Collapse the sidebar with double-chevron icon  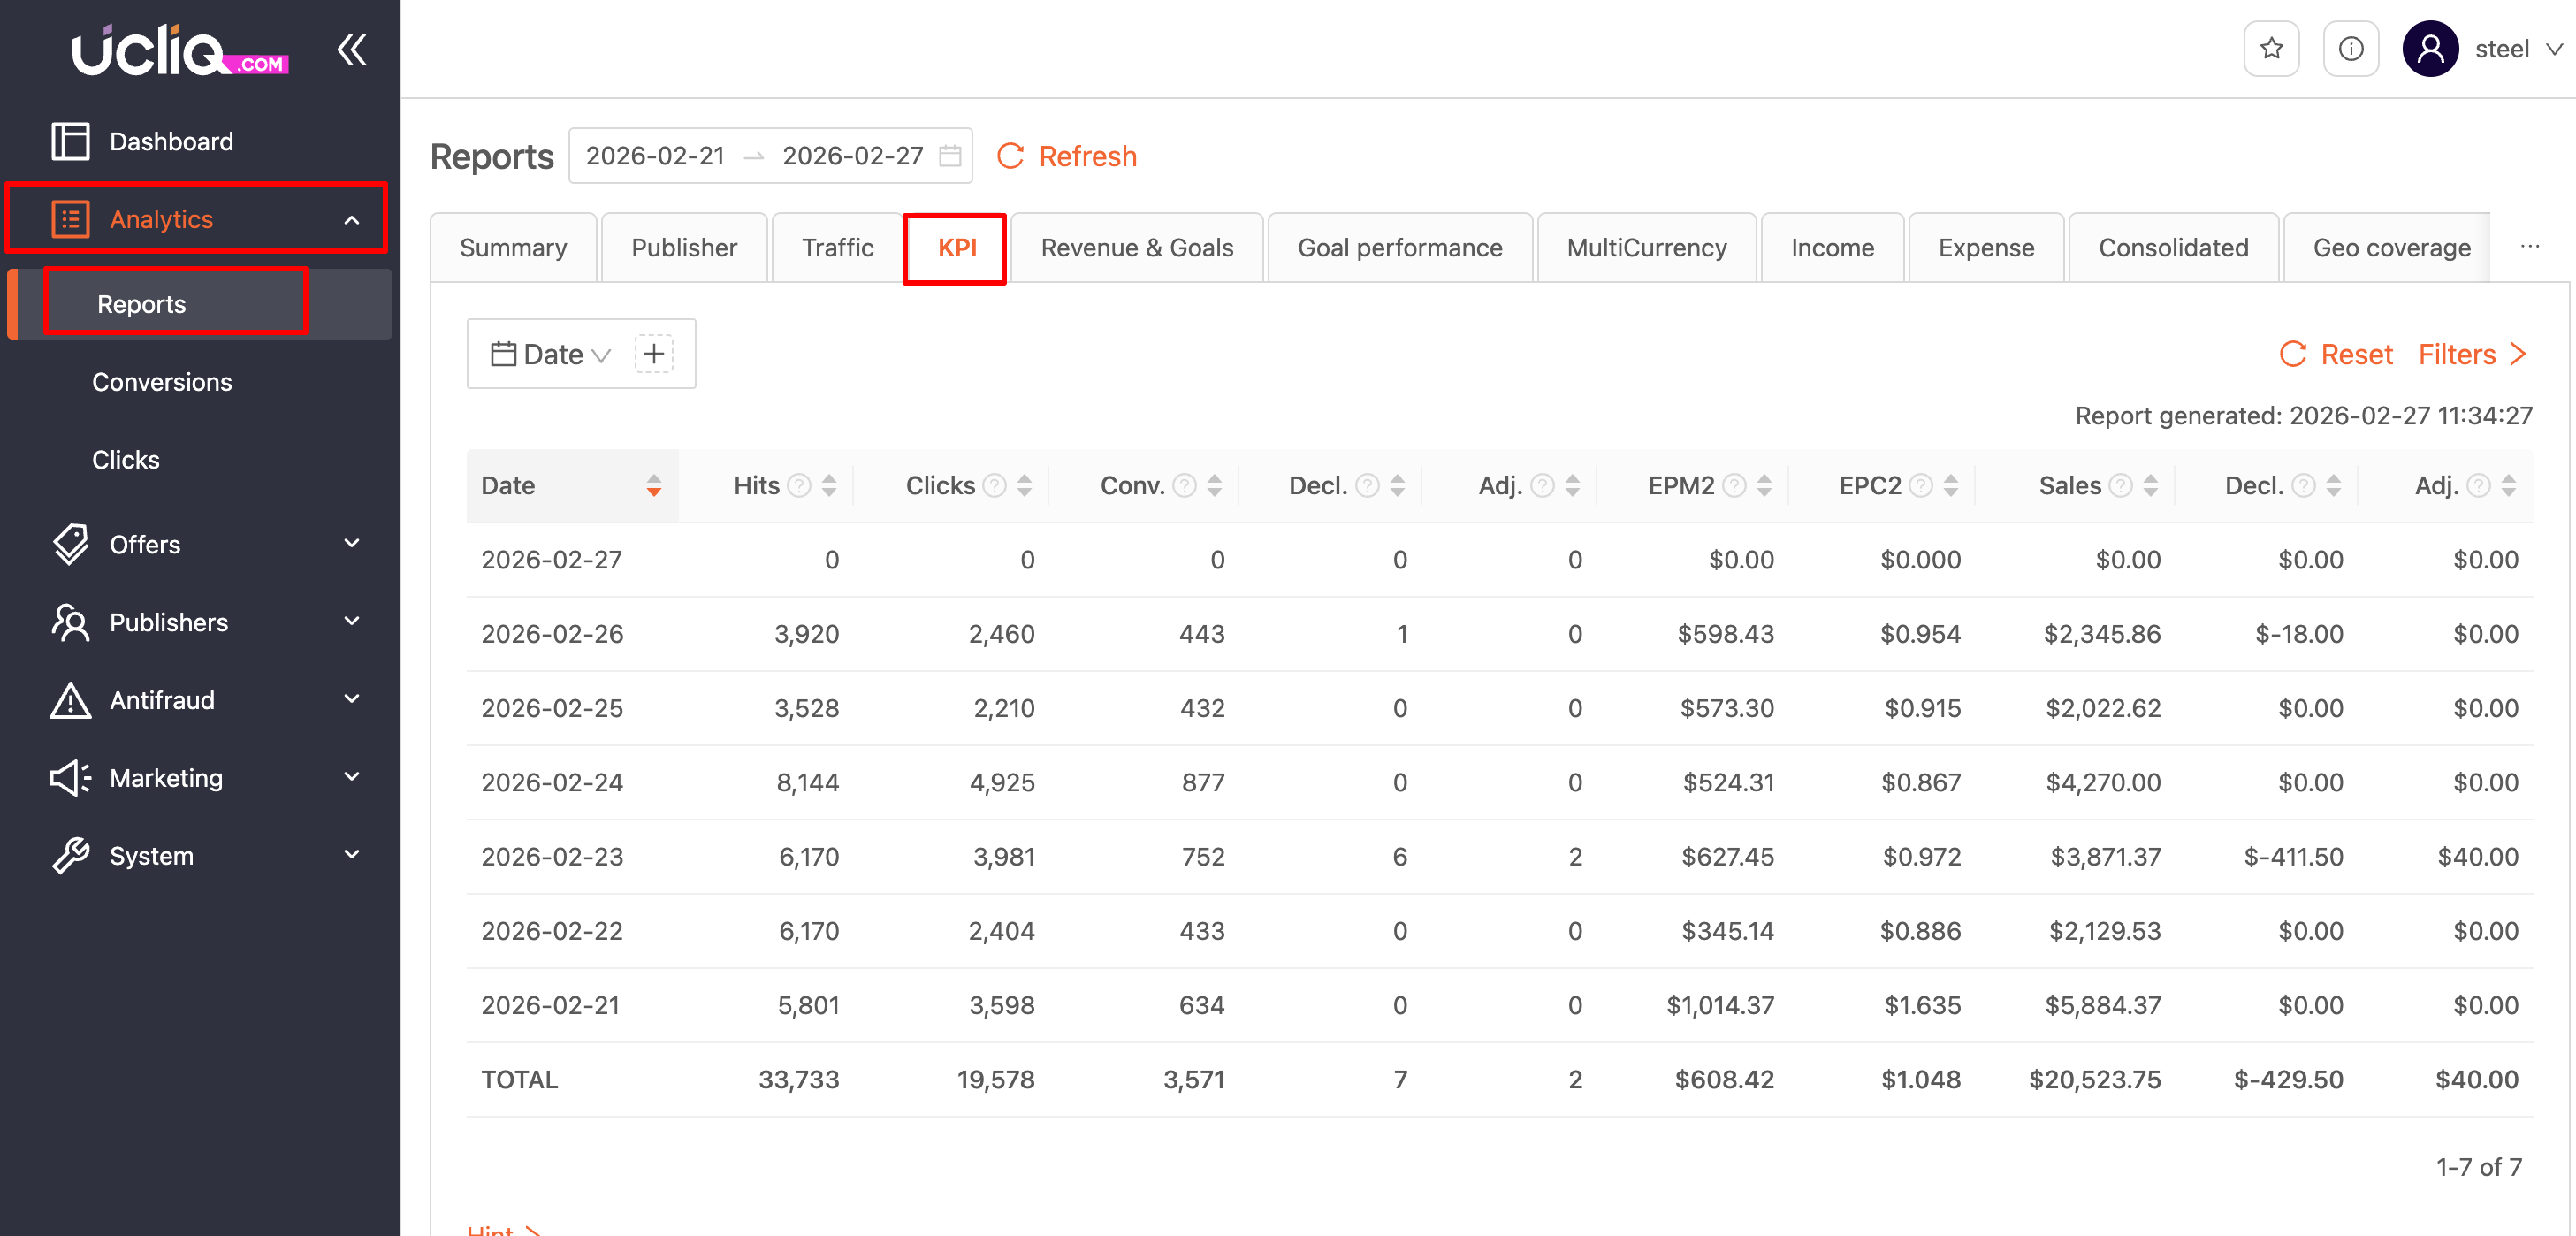pos(351,49)
